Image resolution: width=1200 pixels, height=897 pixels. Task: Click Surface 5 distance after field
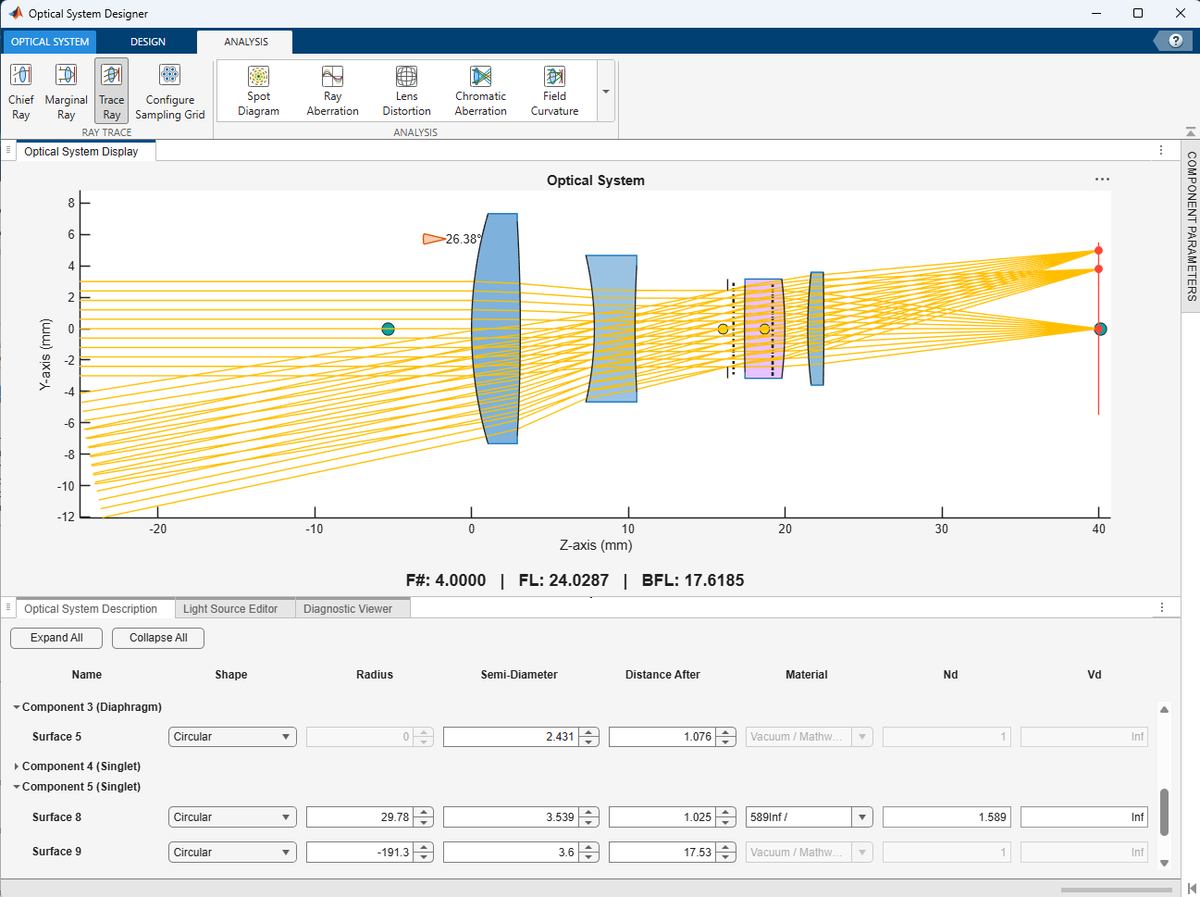662,737
